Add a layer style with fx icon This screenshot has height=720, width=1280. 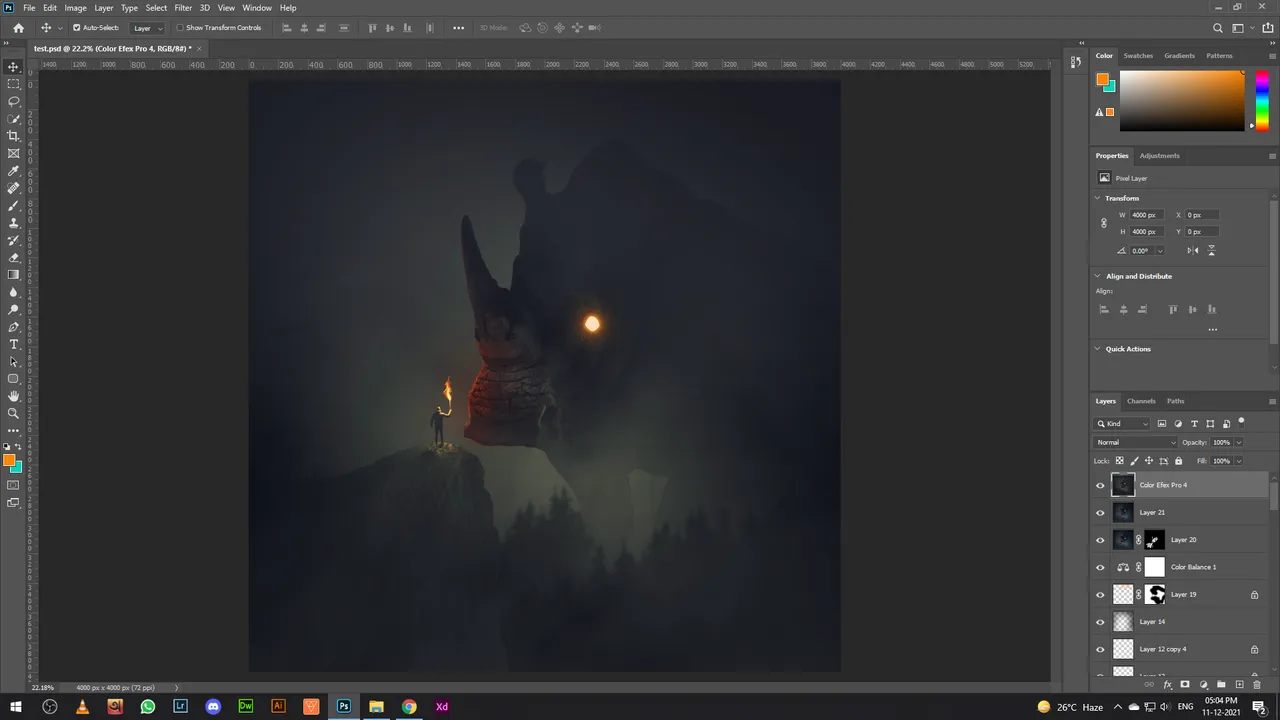point(1168,685)
